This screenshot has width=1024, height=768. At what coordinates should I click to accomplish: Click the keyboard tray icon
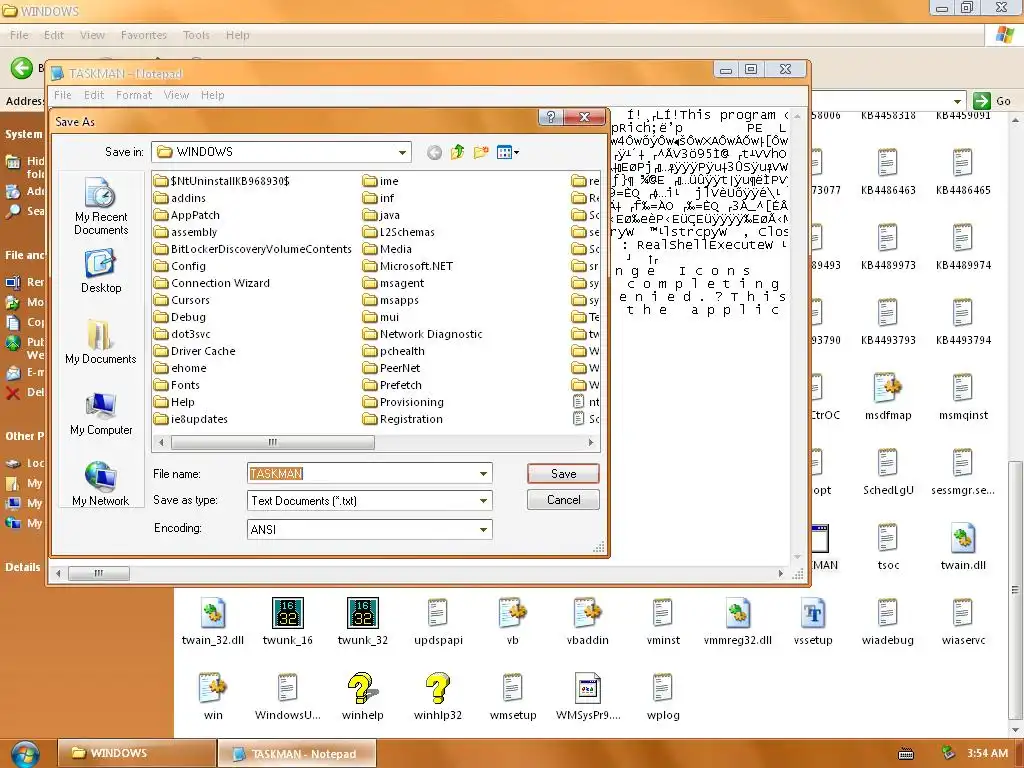click(906, 754)
